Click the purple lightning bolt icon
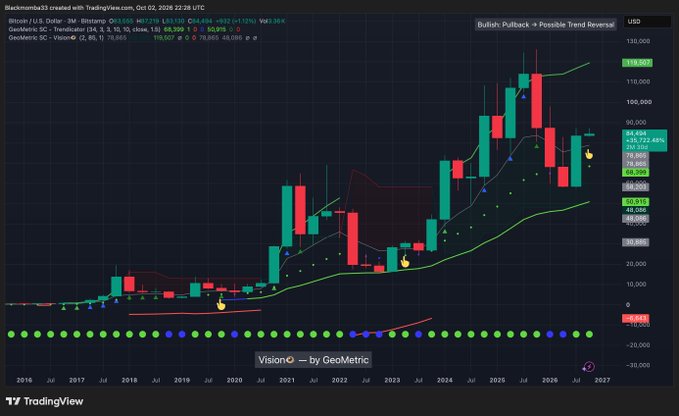 pos(589,367)
